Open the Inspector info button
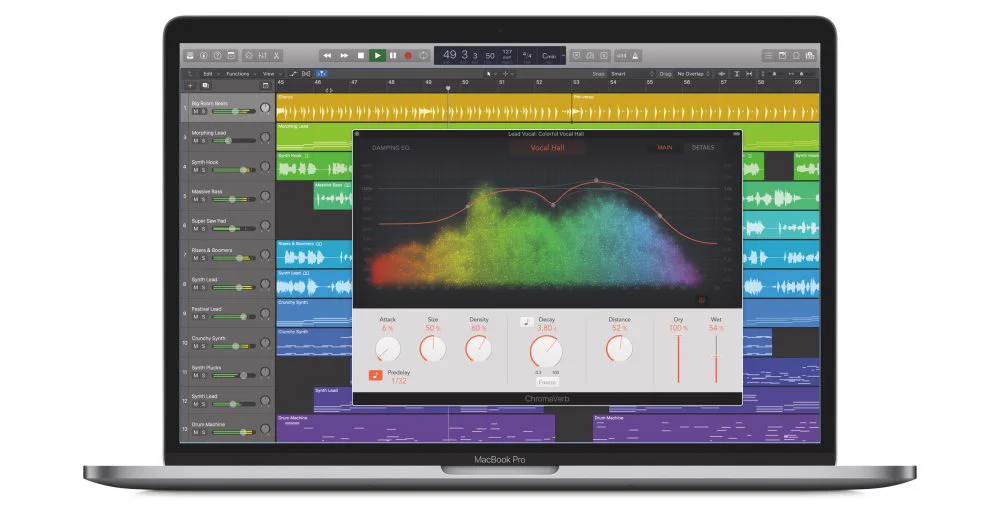Viewport: 1000px width, 514px height. tap(203, 55)
